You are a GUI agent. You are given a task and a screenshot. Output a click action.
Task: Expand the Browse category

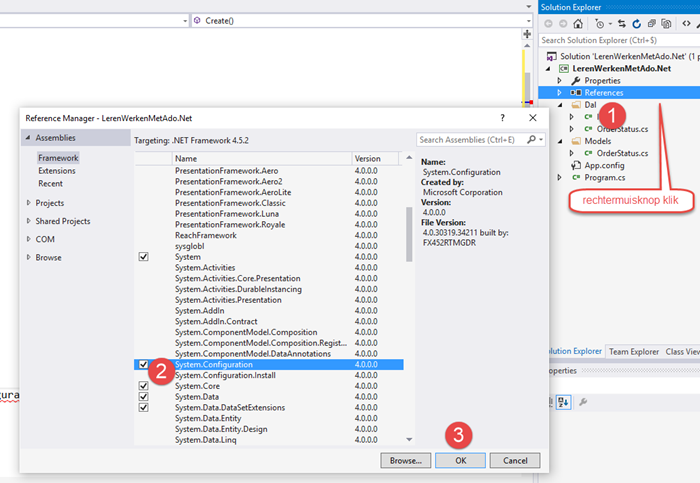[x=29, y=258]
